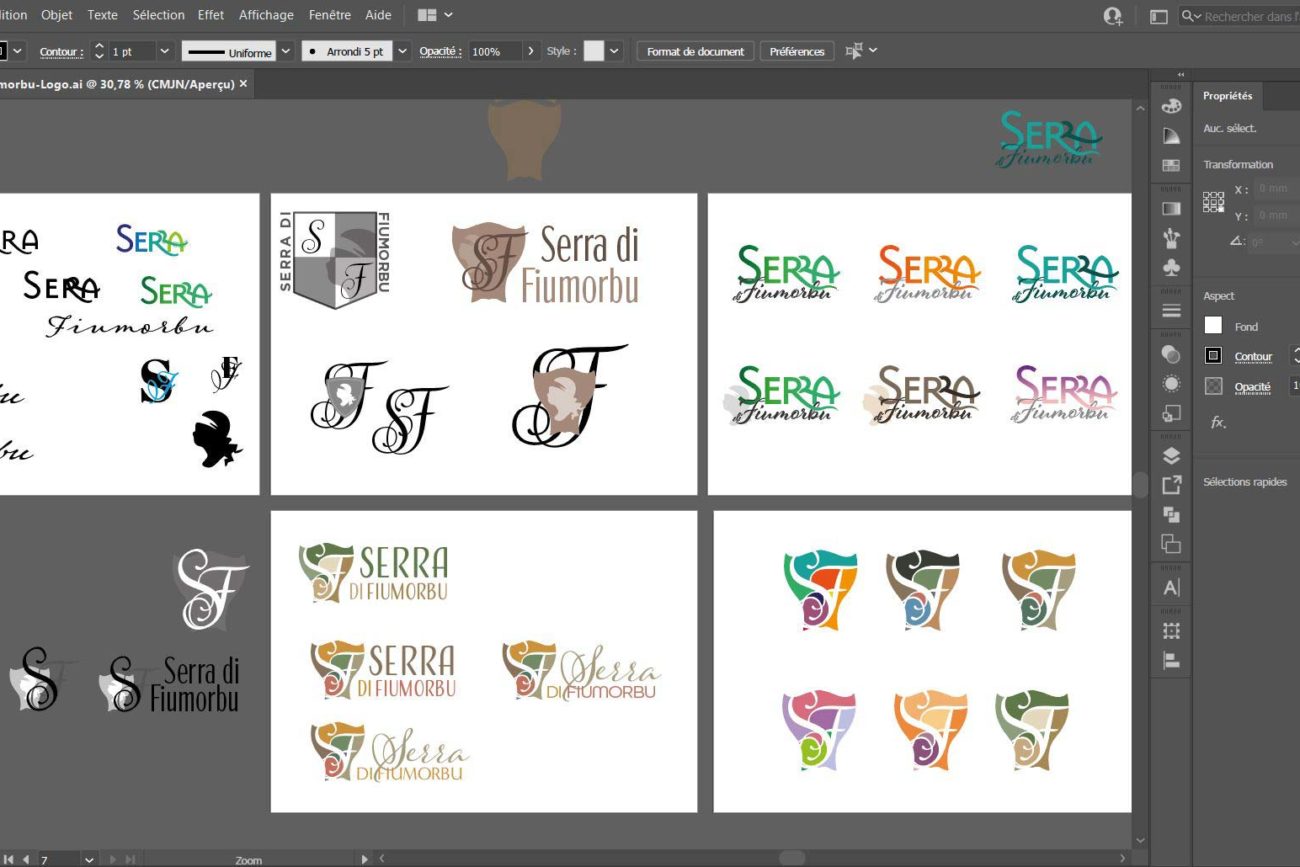1300x867 pixels.
Task: Open the Gradient panel icon
Action: coord(1170,208)
